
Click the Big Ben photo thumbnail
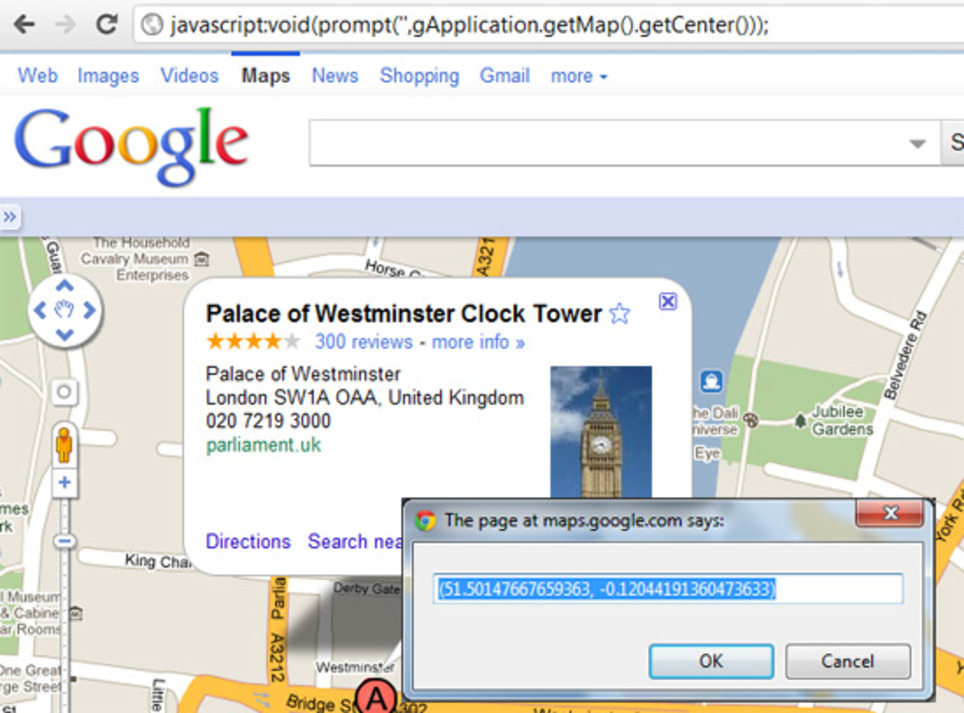coord(601,432)
